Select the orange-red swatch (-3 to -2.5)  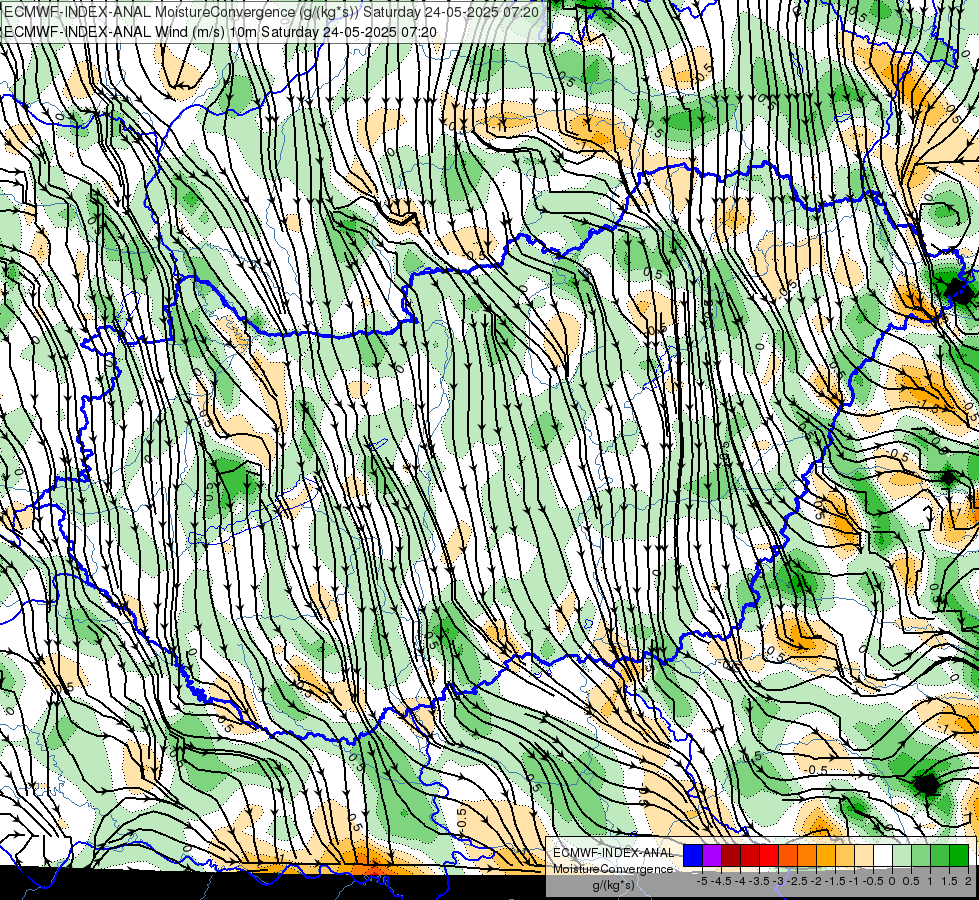tap(788, 855)
